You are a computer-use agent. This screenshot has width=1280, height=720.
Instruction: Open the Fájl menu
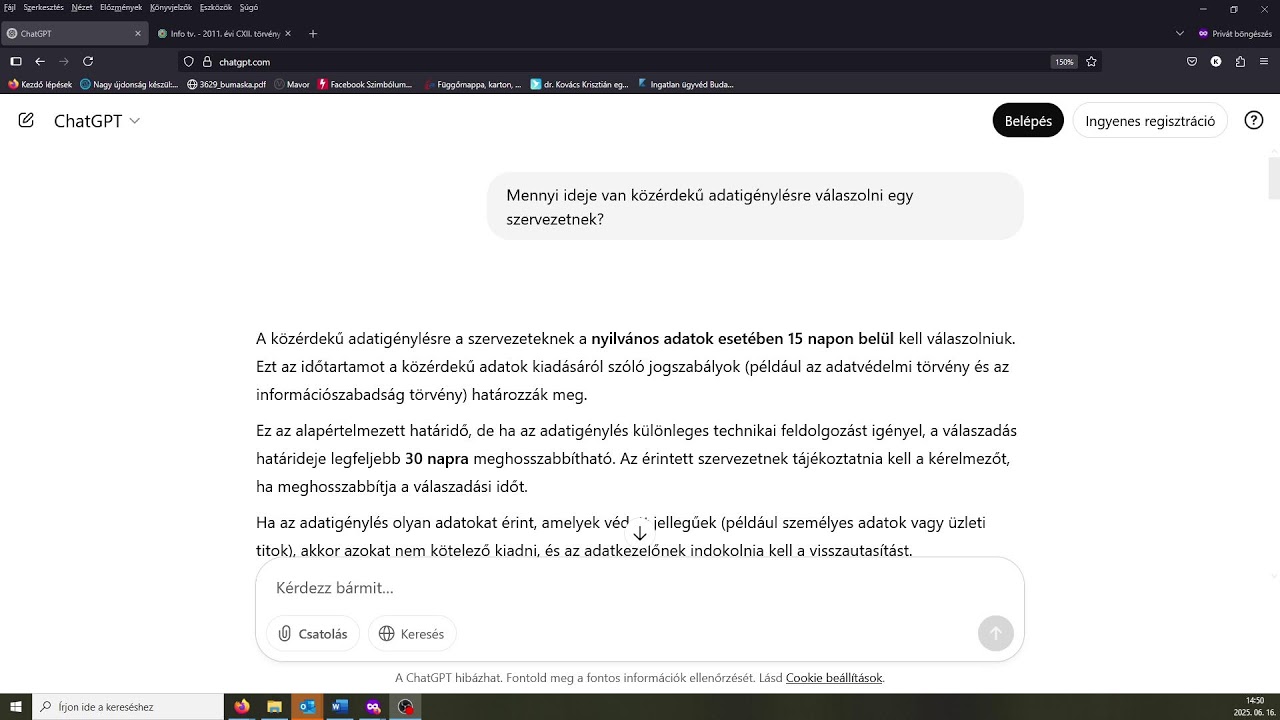pos(10,7)
